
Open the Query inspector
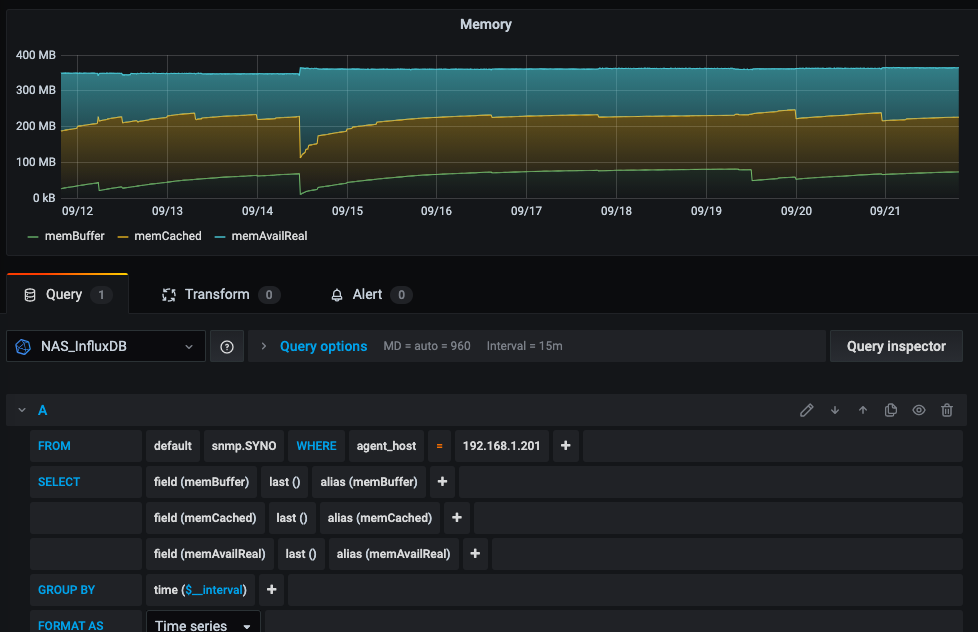896,346
